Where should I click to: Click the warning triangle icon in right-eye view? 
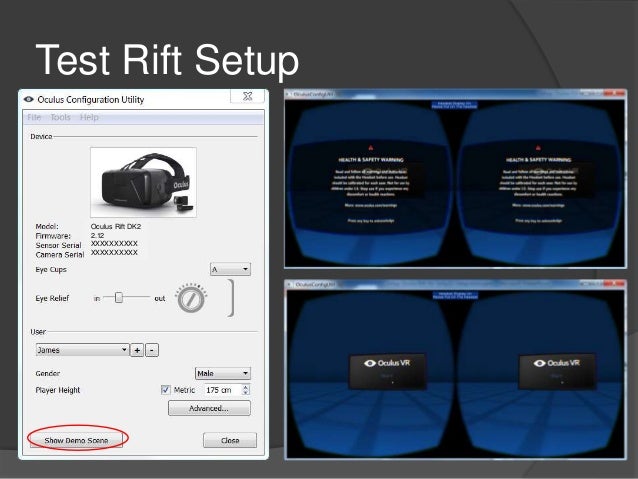[x=538, y=148]
